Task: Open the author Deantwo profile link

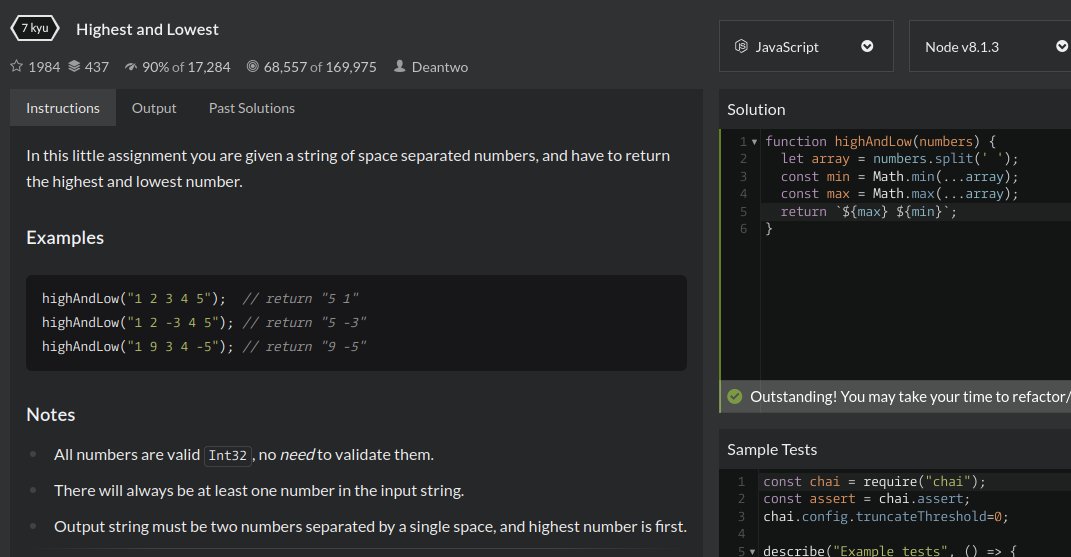Action: pos(440,67)
